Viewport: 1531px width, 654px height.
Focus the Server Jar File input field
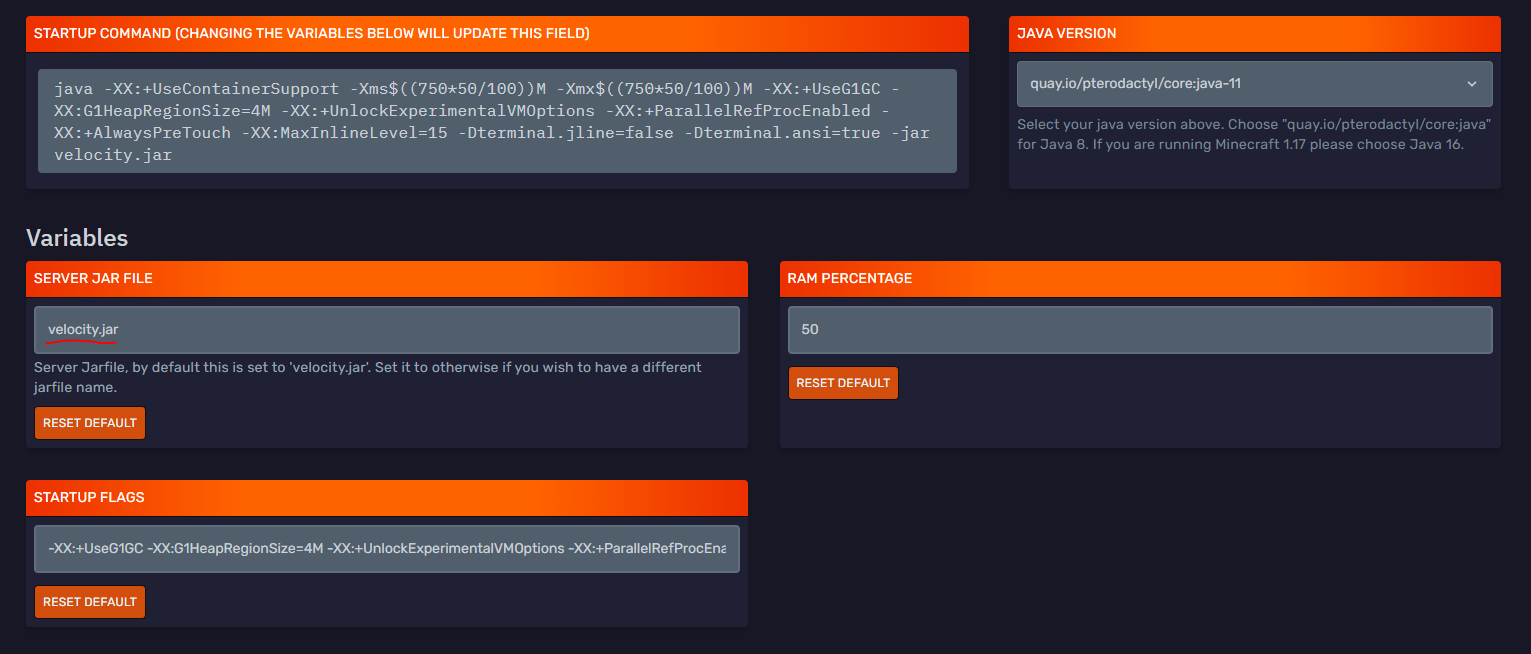tap(386, 330)
